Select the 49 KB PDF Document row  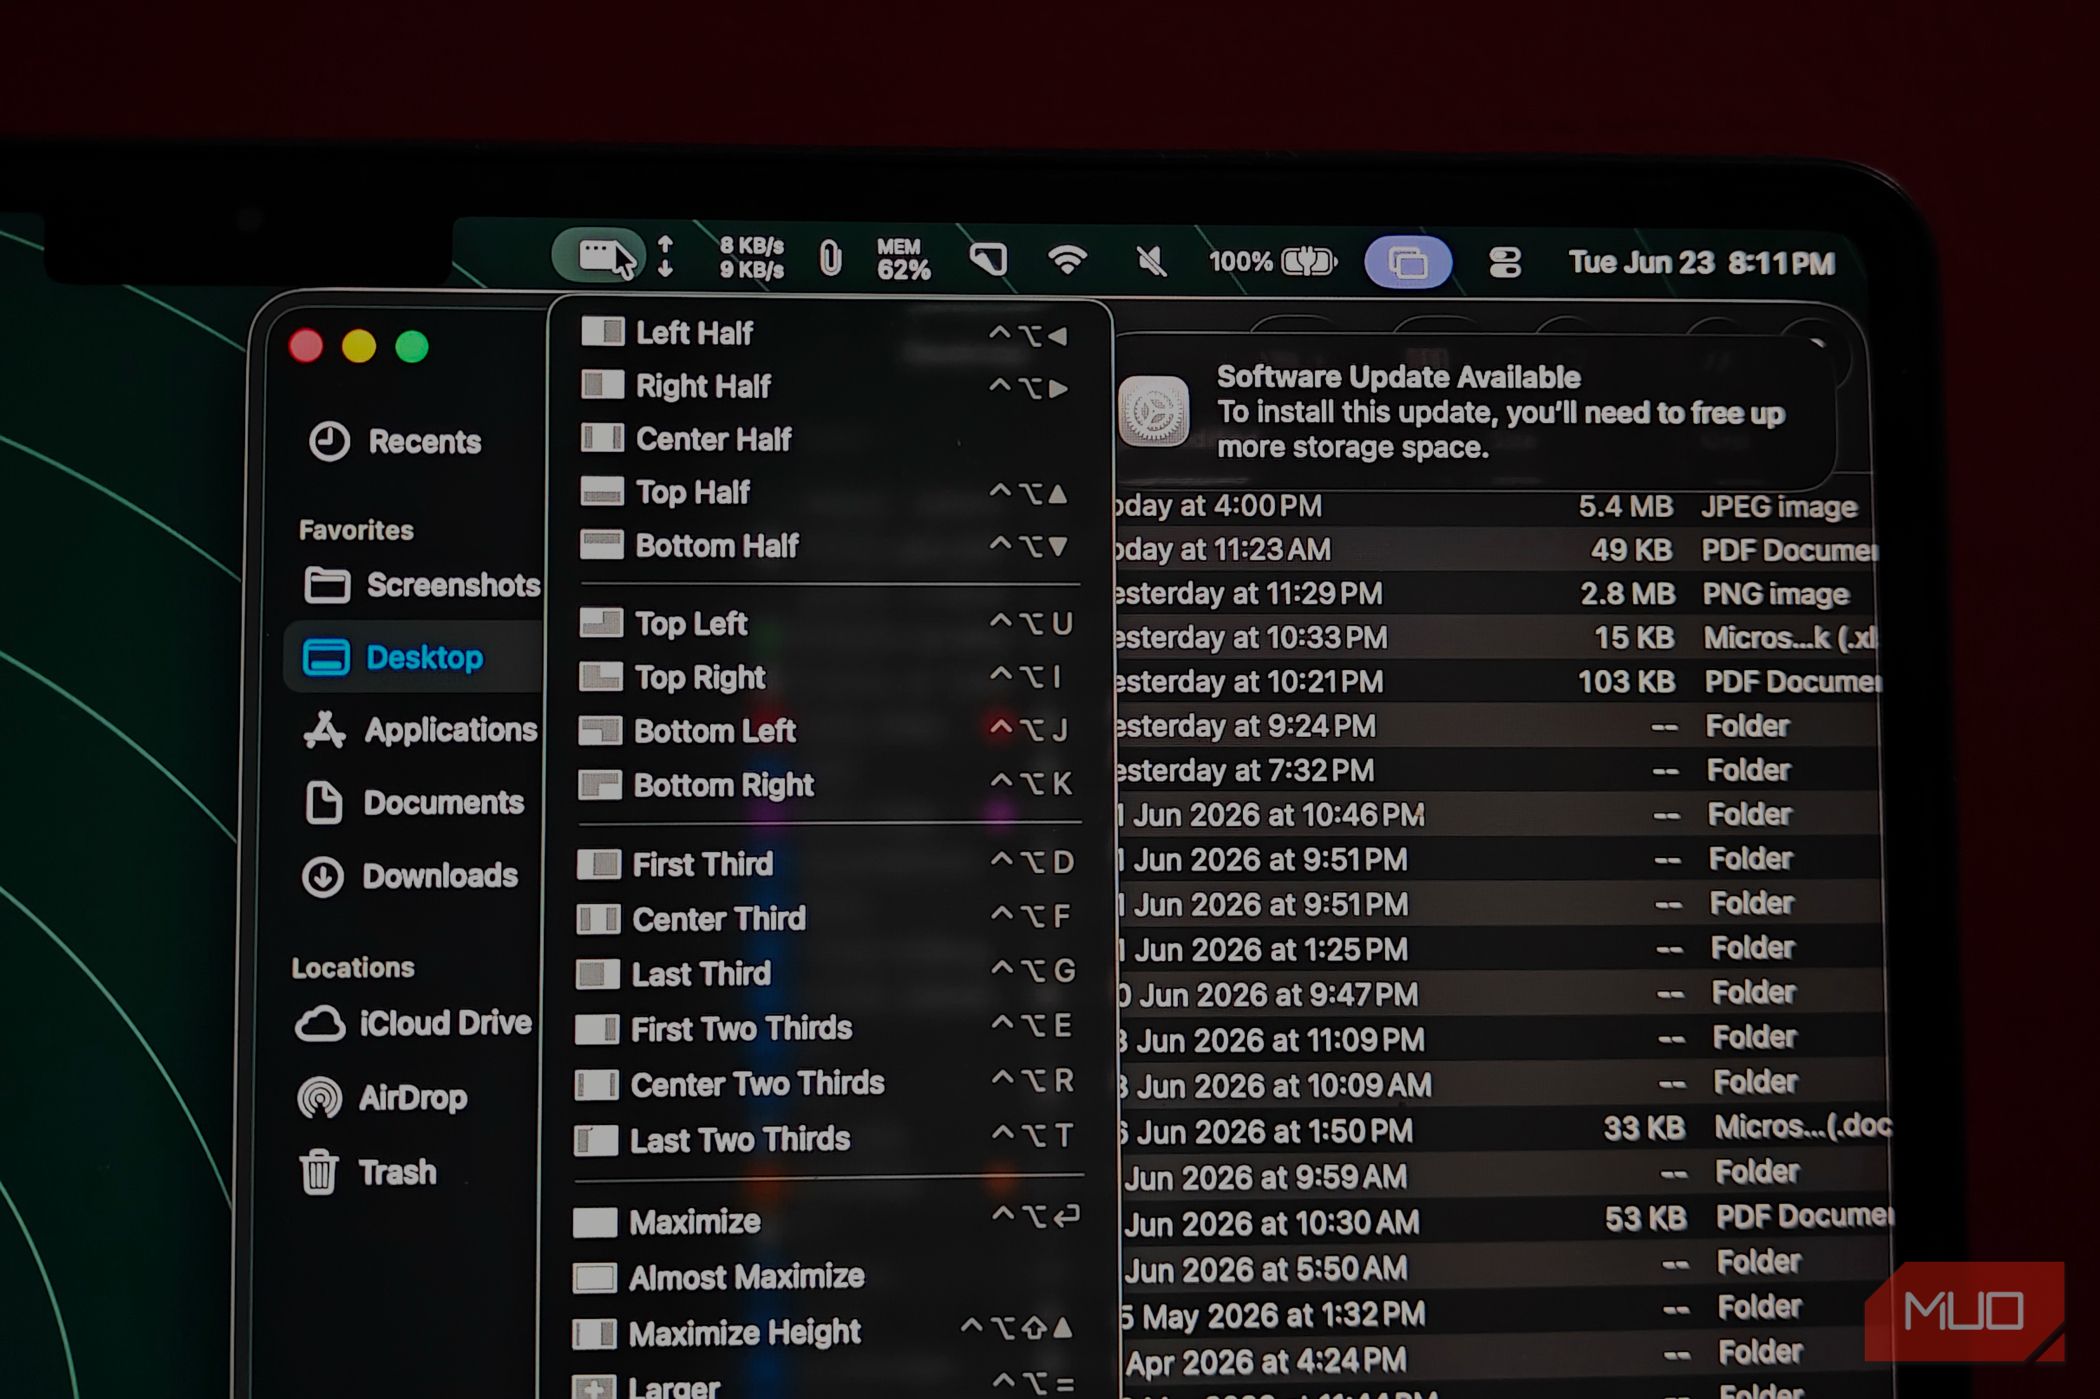coord(1495,550)
